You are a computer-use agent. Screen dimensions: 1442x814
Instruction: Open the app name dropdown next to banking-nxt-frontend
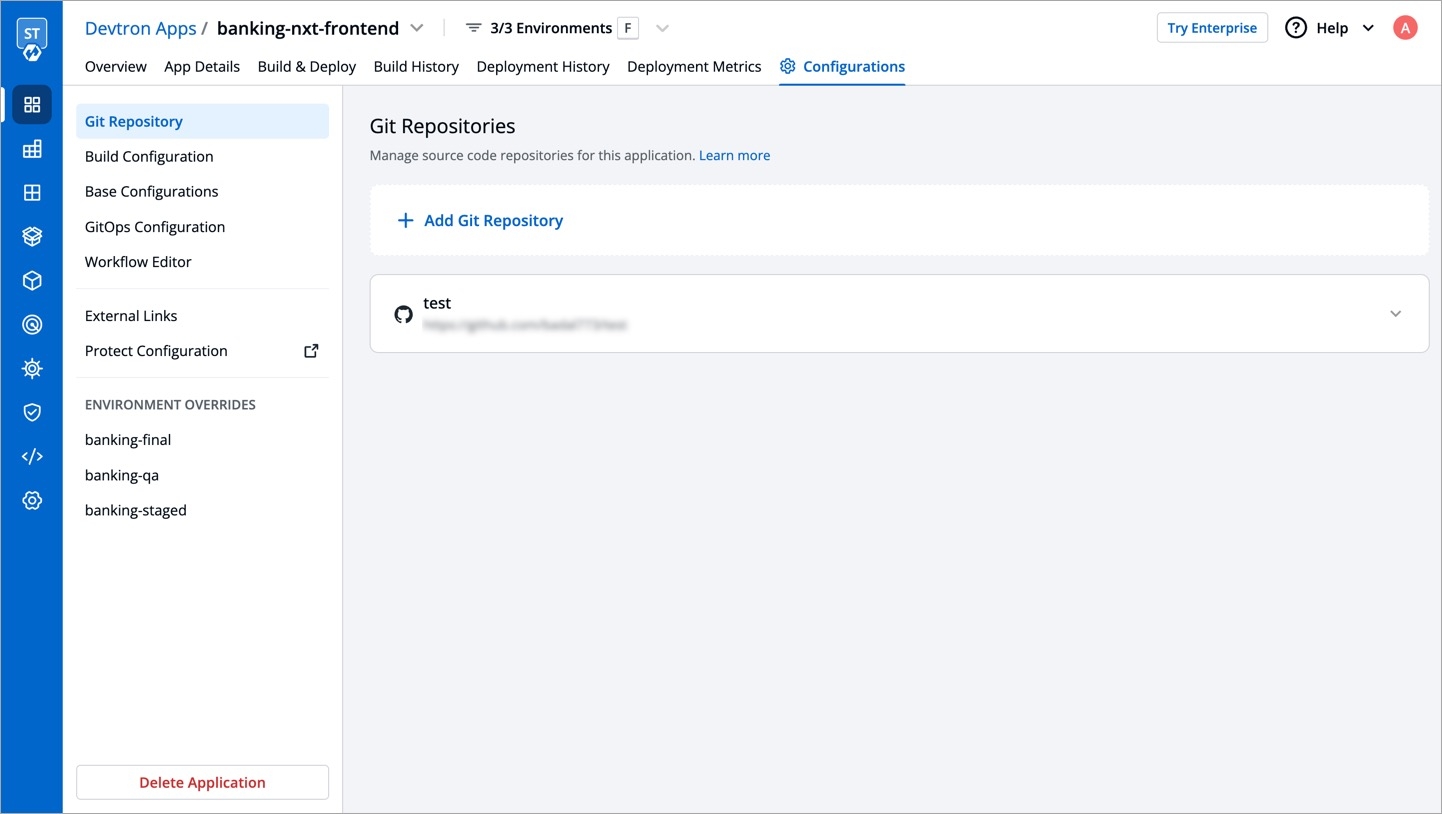pos(417,28)
